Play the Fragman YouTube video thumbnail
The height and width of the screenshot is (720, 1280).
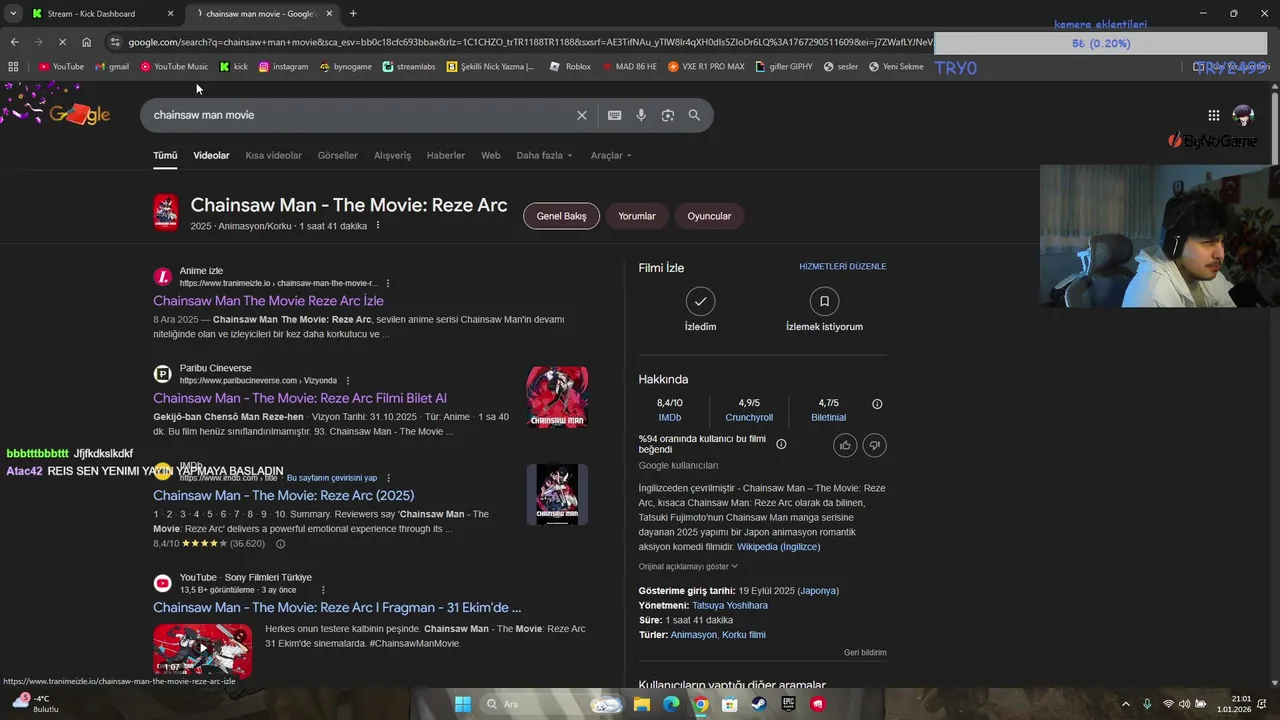click(x=202, y=649)
